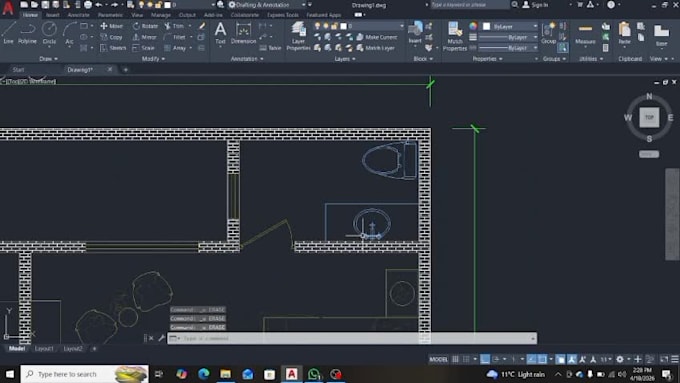Image resolution: width=680 pixels, height=383 pixels.
Task: Expand the Block panel
Action: pos(423,59)
